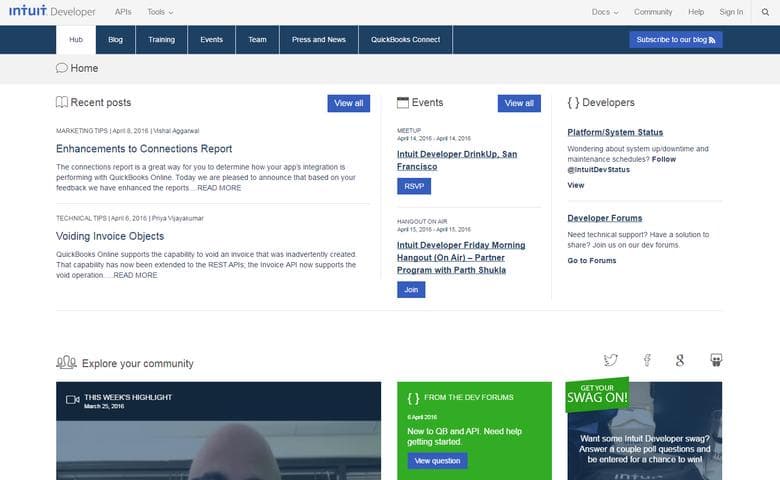The image size is (780, 480).
Task: Expand the Tools dropdown menu
Action: [x=160, y=12]
